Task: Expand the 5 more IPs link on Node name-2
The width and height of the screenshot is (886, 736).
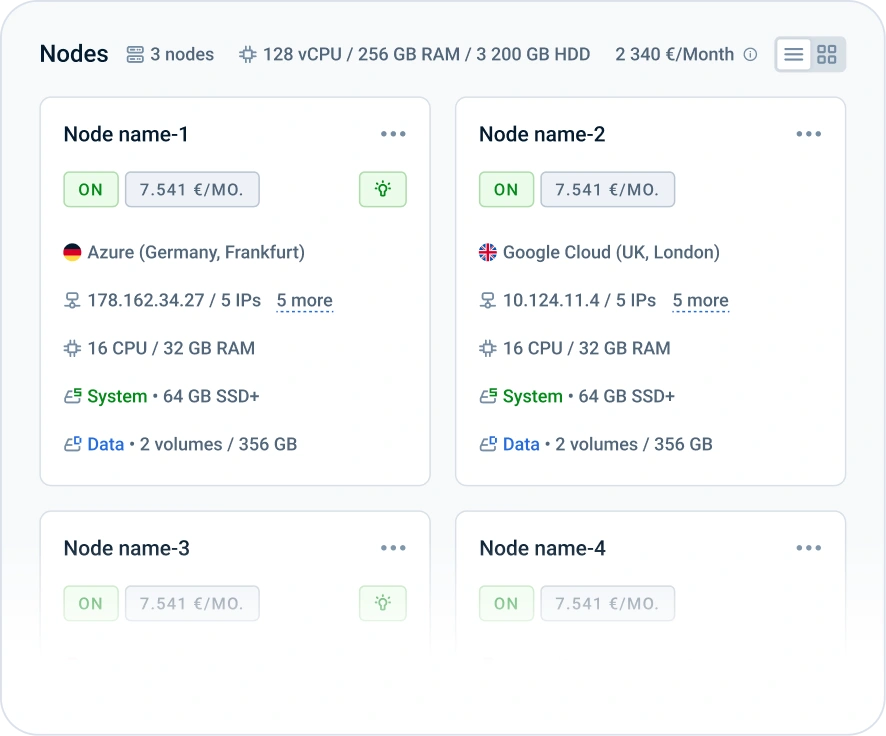Action: tap(701, 301)
